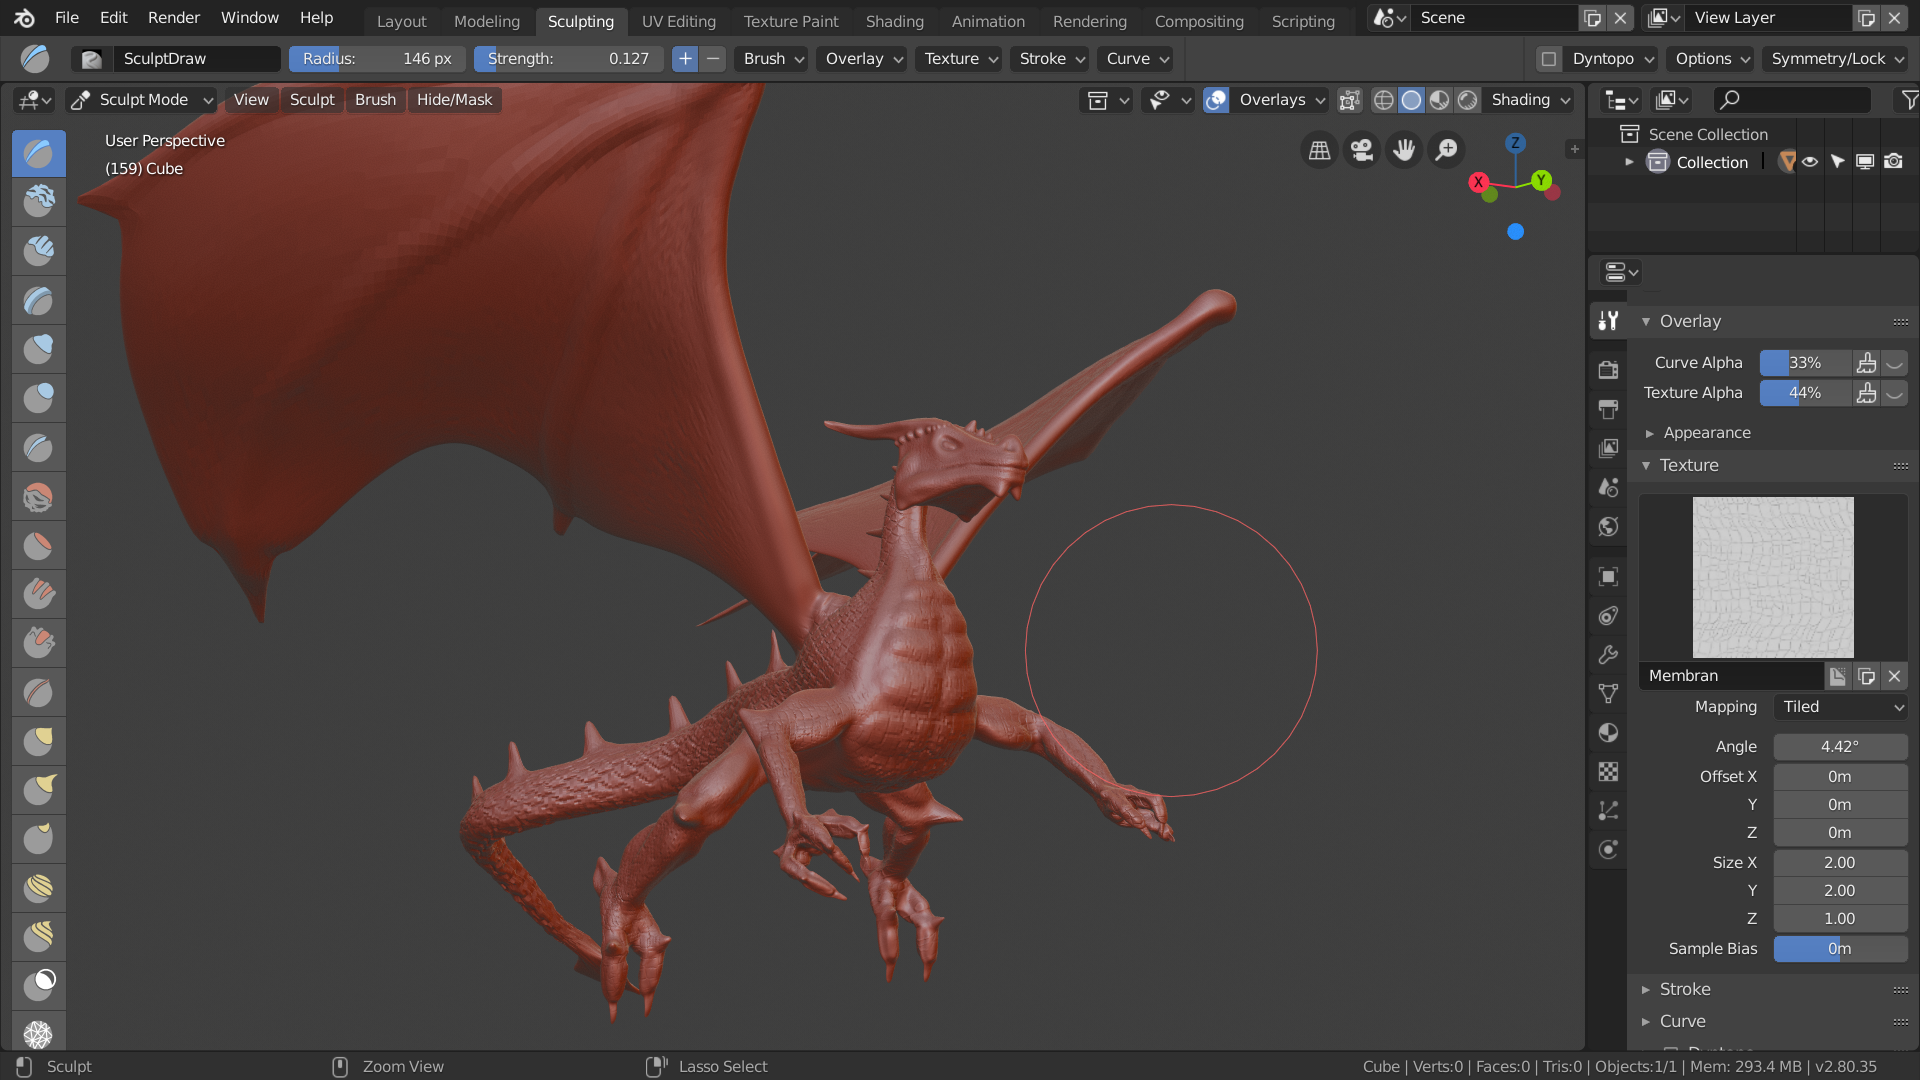Image resolution: width=1920 pixels, height=1080 pixels.
Task: Toggle camera view with the camera icon
Action: (x=1362, y=150)
